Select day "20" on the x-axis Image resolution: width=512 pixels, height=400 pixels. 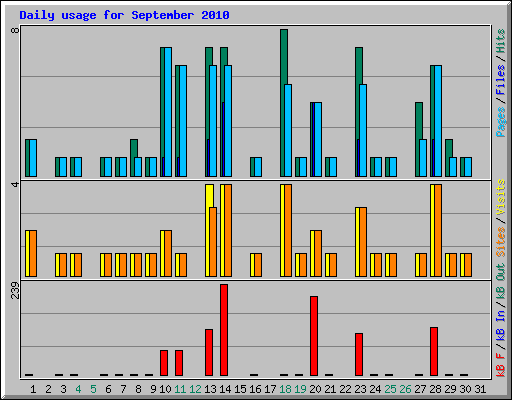[315, 389]
